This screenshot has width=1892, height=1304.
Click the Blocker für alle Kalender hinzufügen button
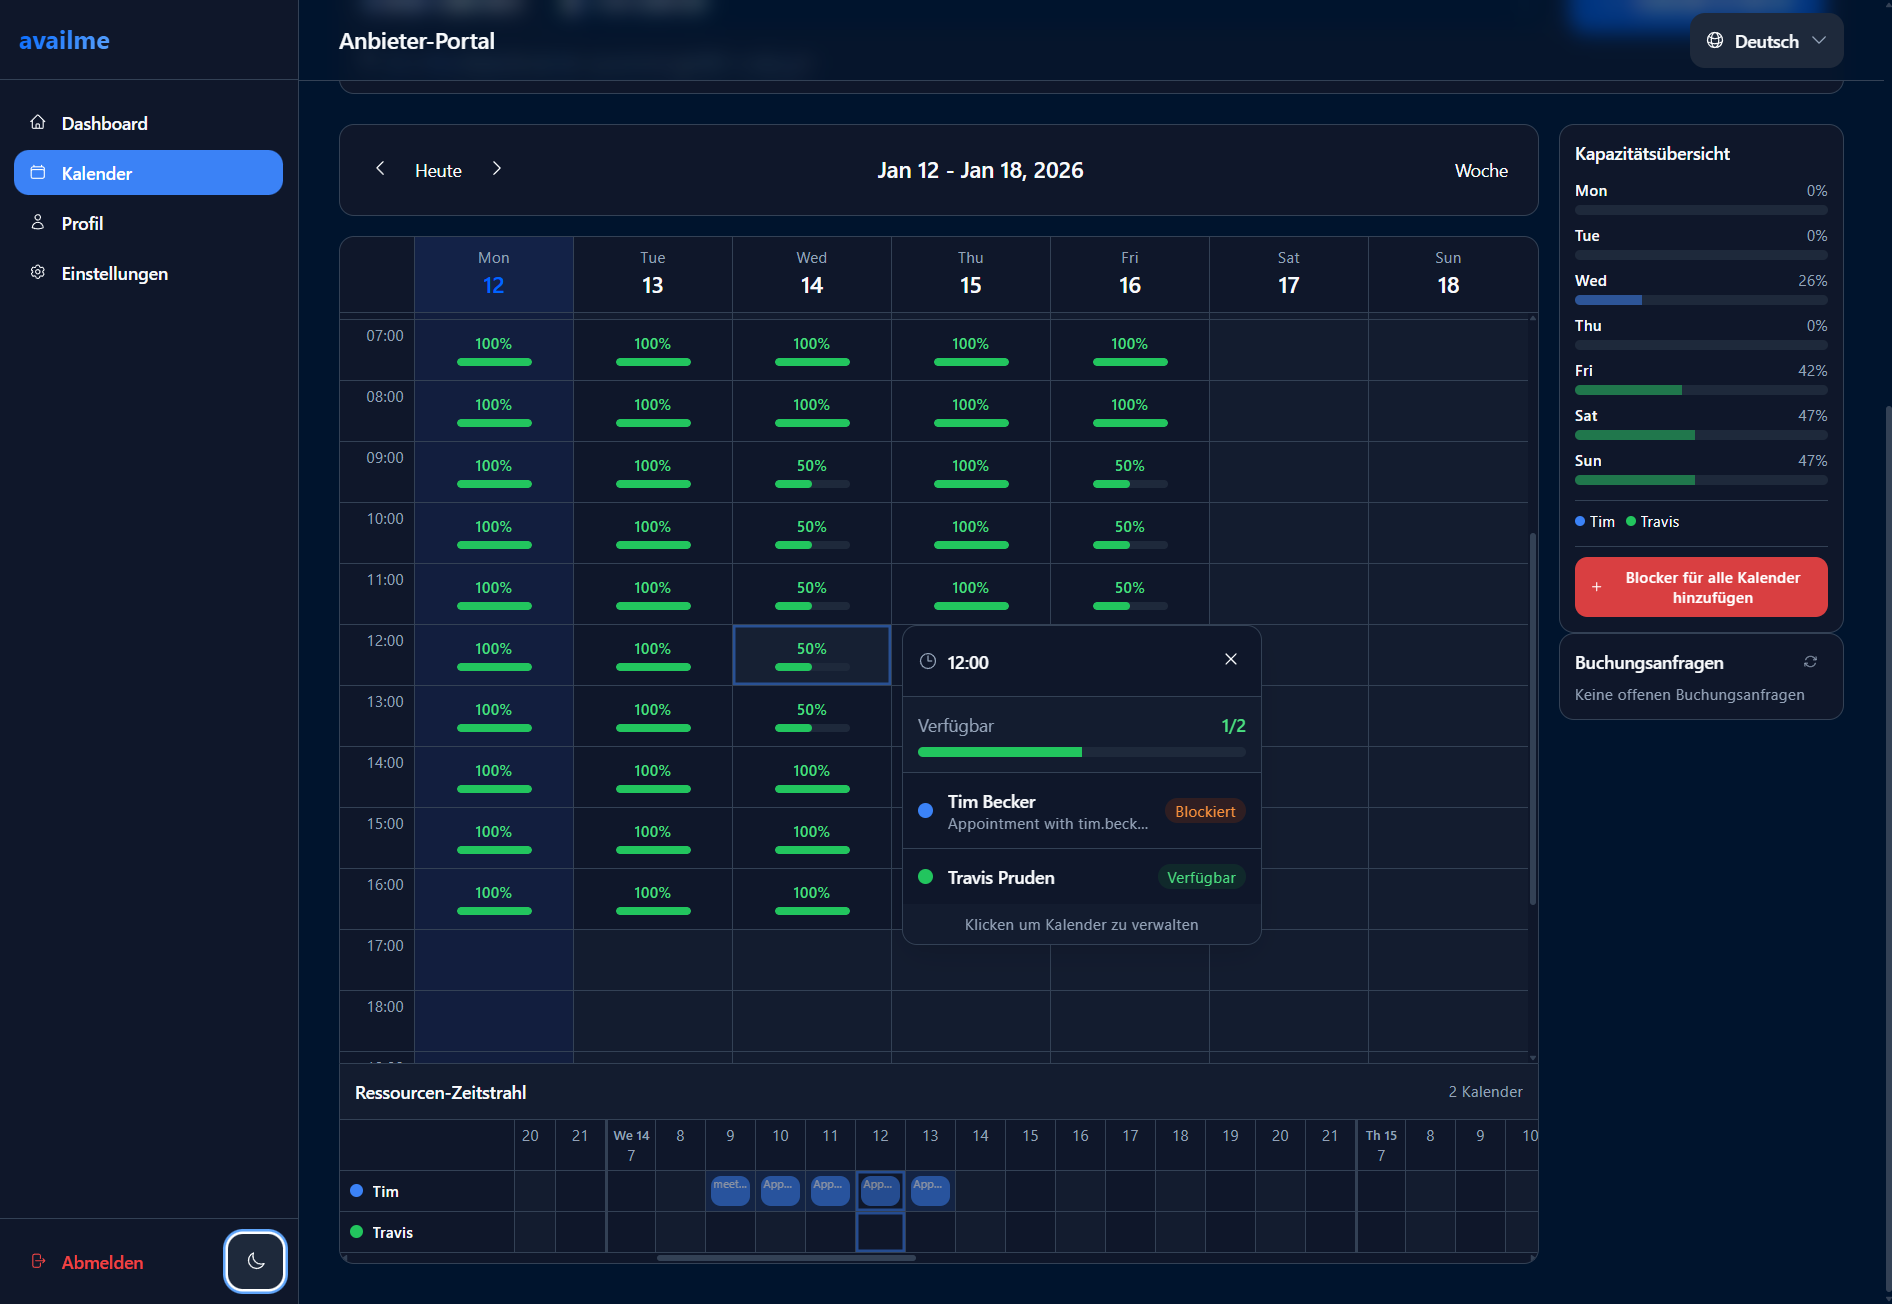click(1700, 587)
